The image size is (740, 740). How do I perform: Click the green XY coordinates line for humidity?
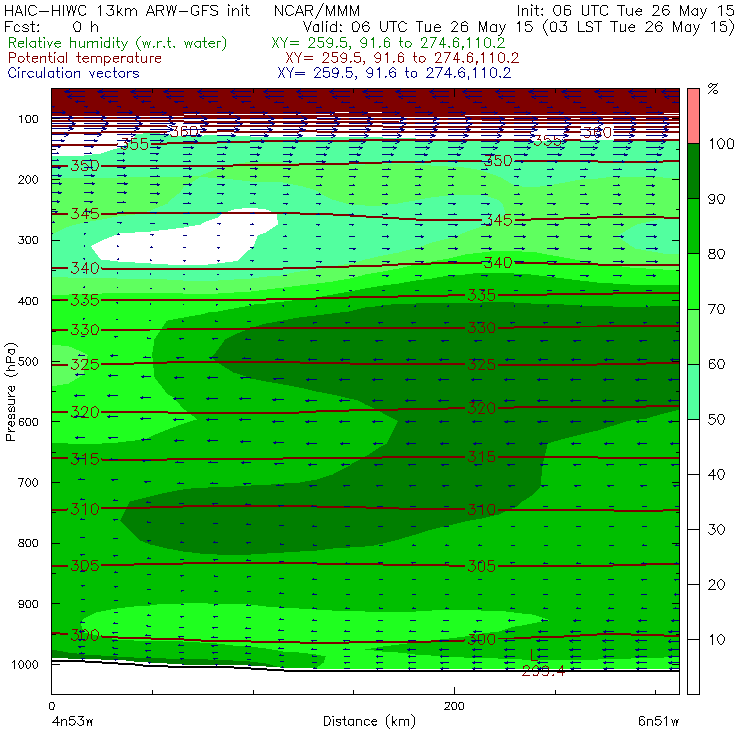(x=388, y=43)
